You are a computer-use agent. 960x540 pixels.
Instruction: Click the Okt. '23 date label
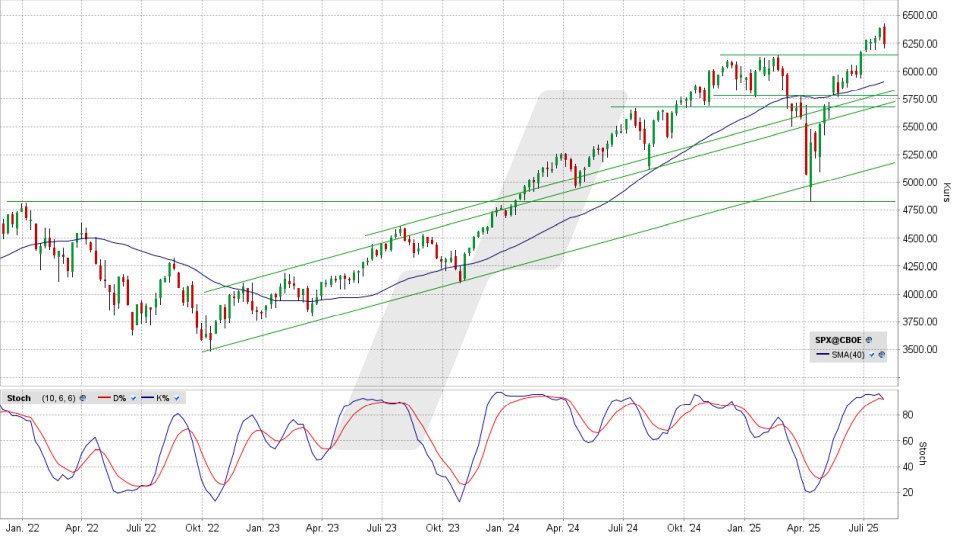443,528
